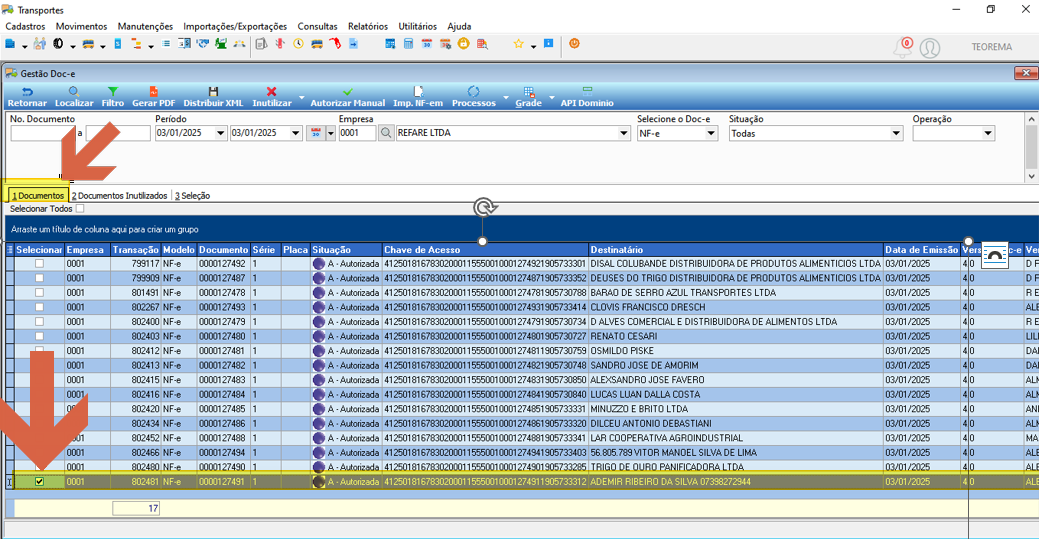Click the orange padlock toolbar icon

[x=464, y=44]
